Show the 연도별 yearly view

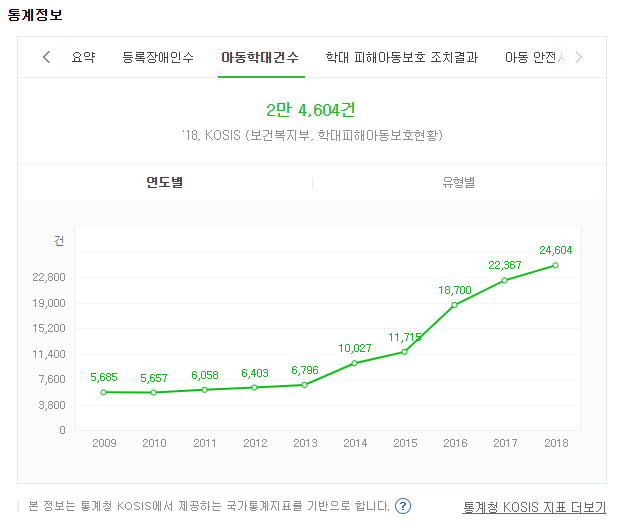pyautogui.click(x=165, y=183)
